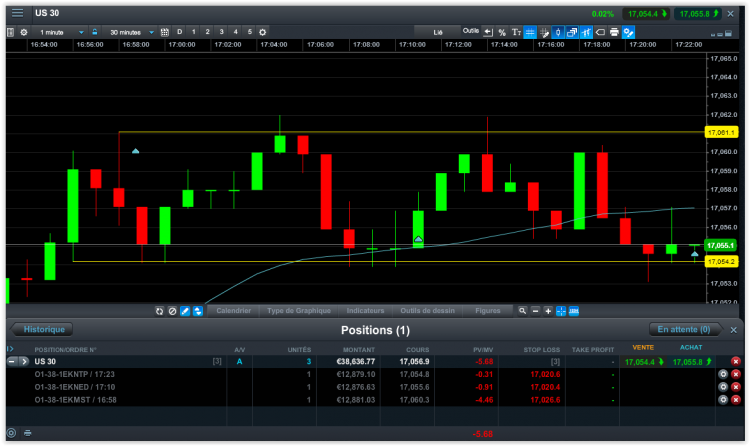Toggle the horizontal grid lines button
The image size is (750, 446).
click(530, 32)
